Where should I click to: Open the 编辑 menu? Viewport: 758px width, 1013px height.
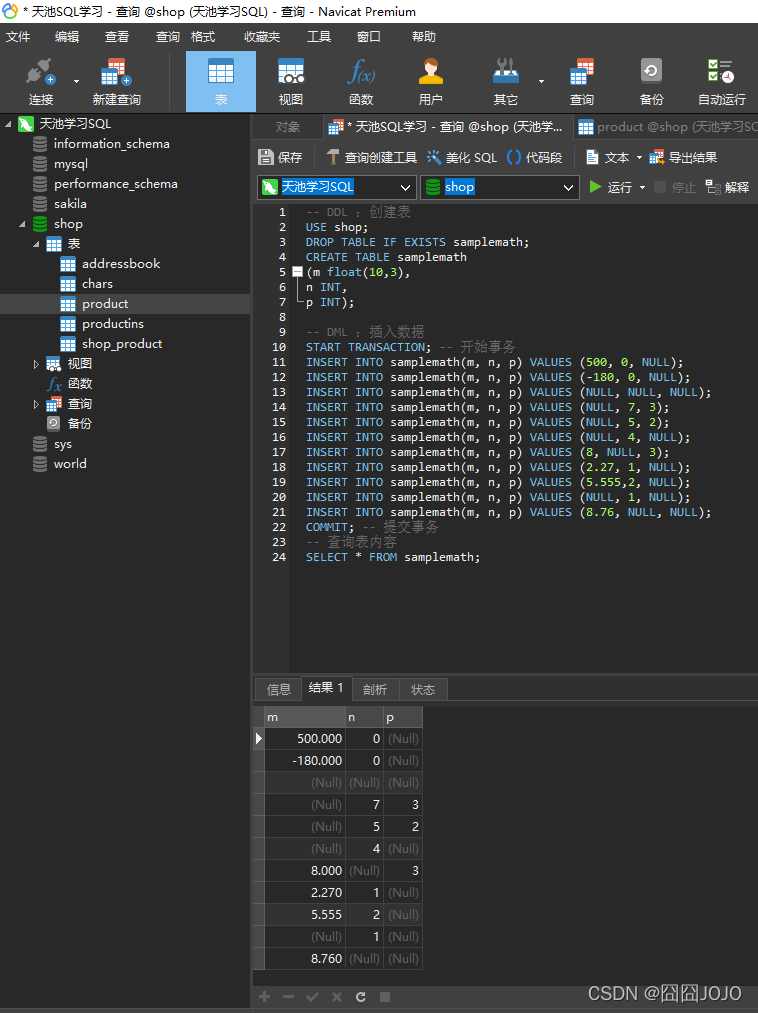67,37
